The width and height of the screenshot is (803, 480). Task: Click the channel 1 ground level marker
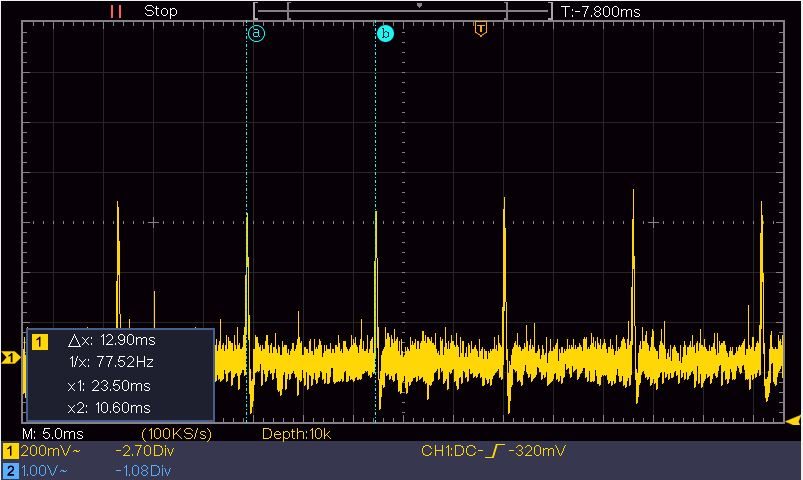click(x=10, y=358)
